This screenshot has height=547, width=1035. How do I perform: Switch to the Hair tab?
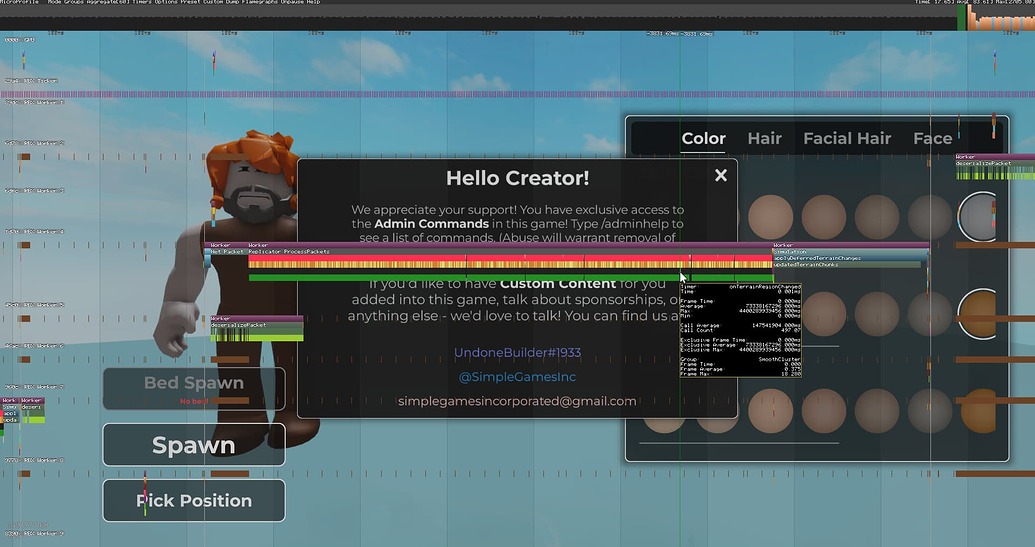pyautogui.click(x=764, y=139)
